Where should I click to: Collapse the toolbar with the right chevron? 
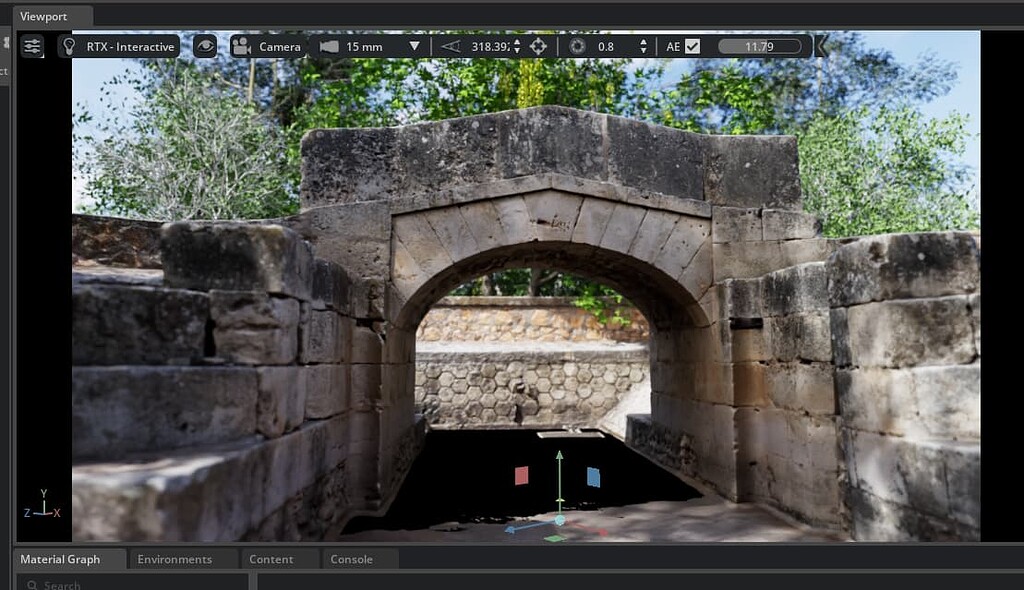point(820,45)
